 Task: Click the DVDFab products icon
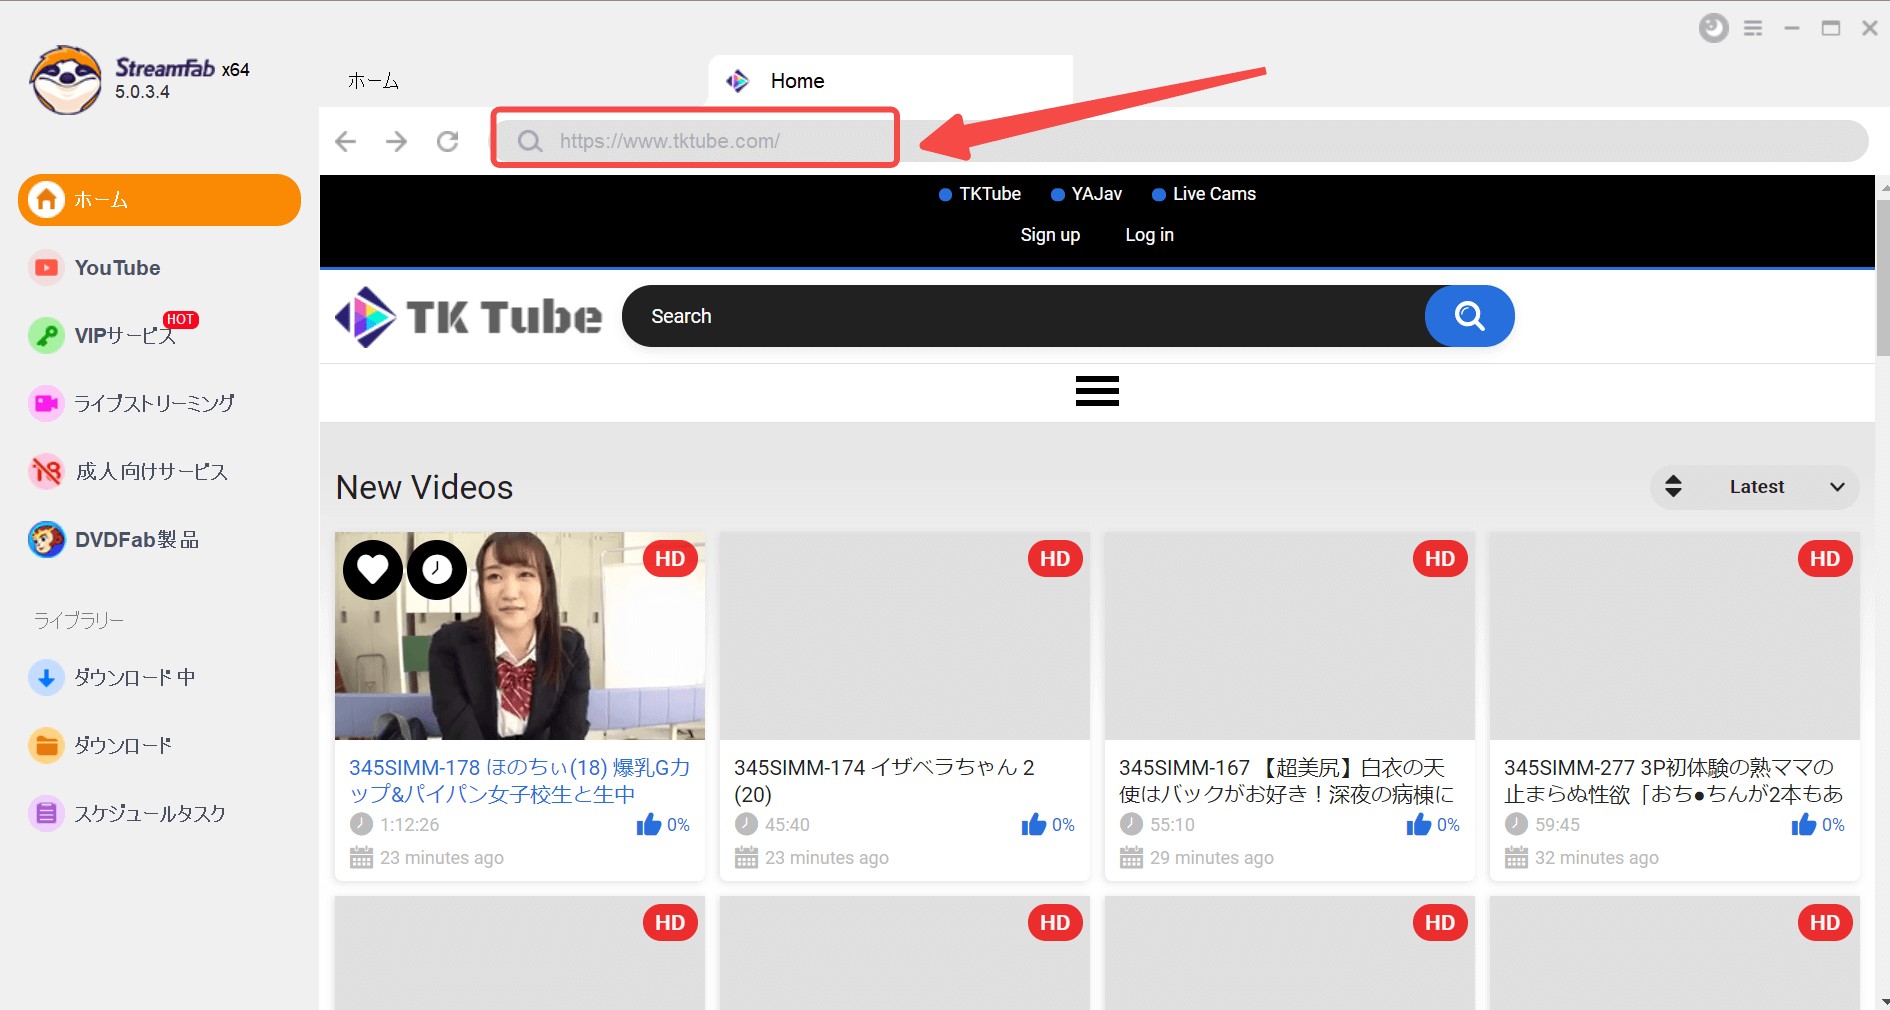[46, 540]
